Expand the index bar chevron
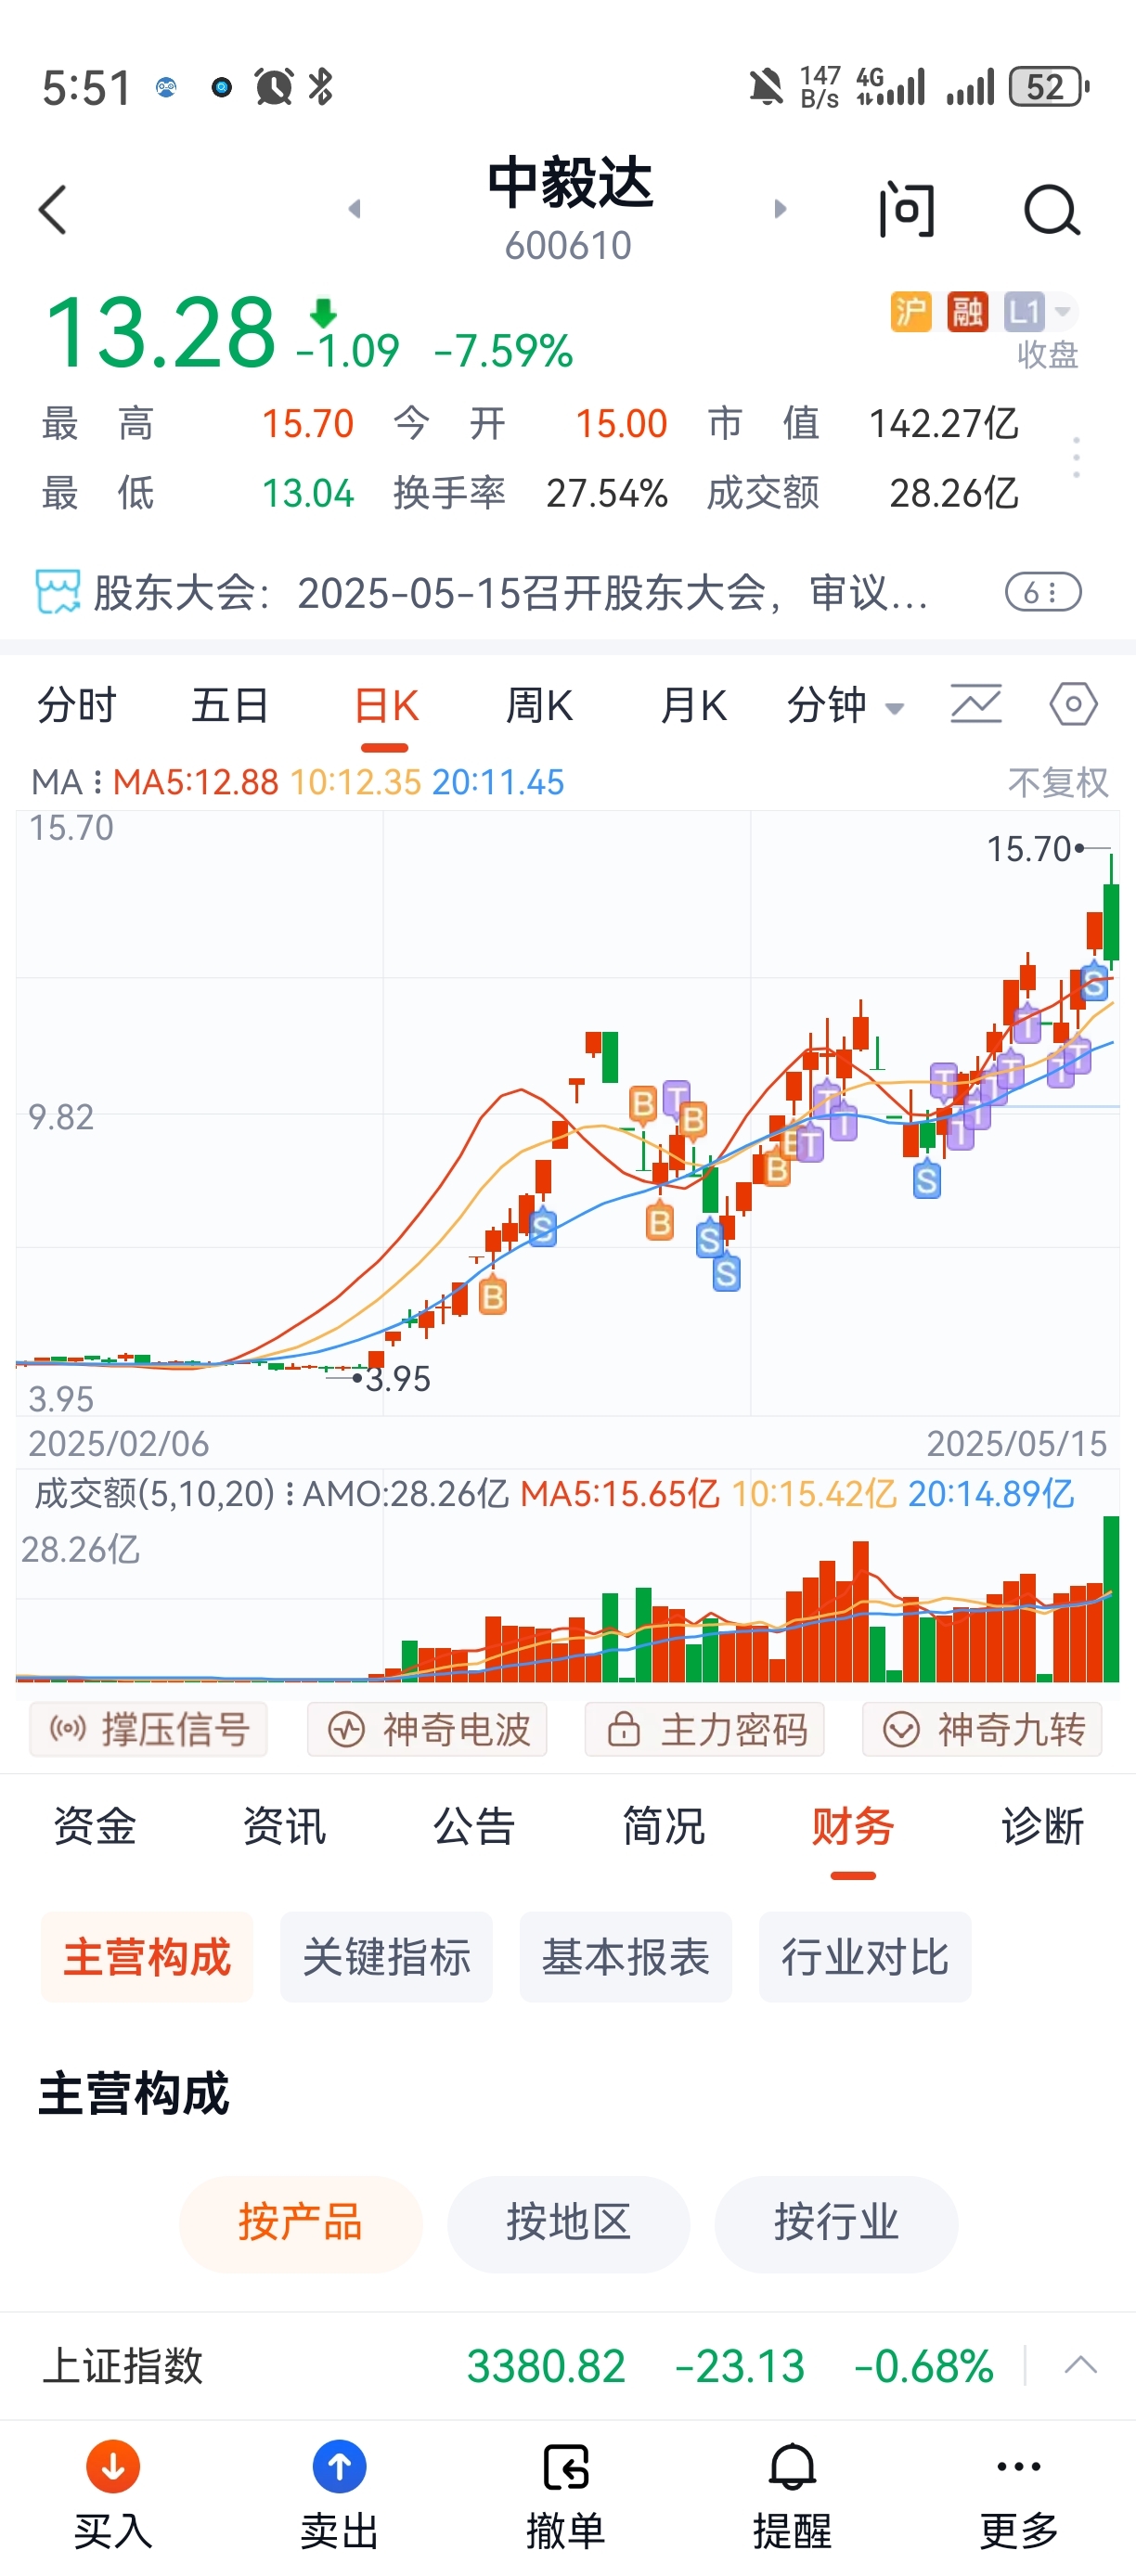The height and width of the screenshot is (2576, 1136). tap(1081, 2365)
